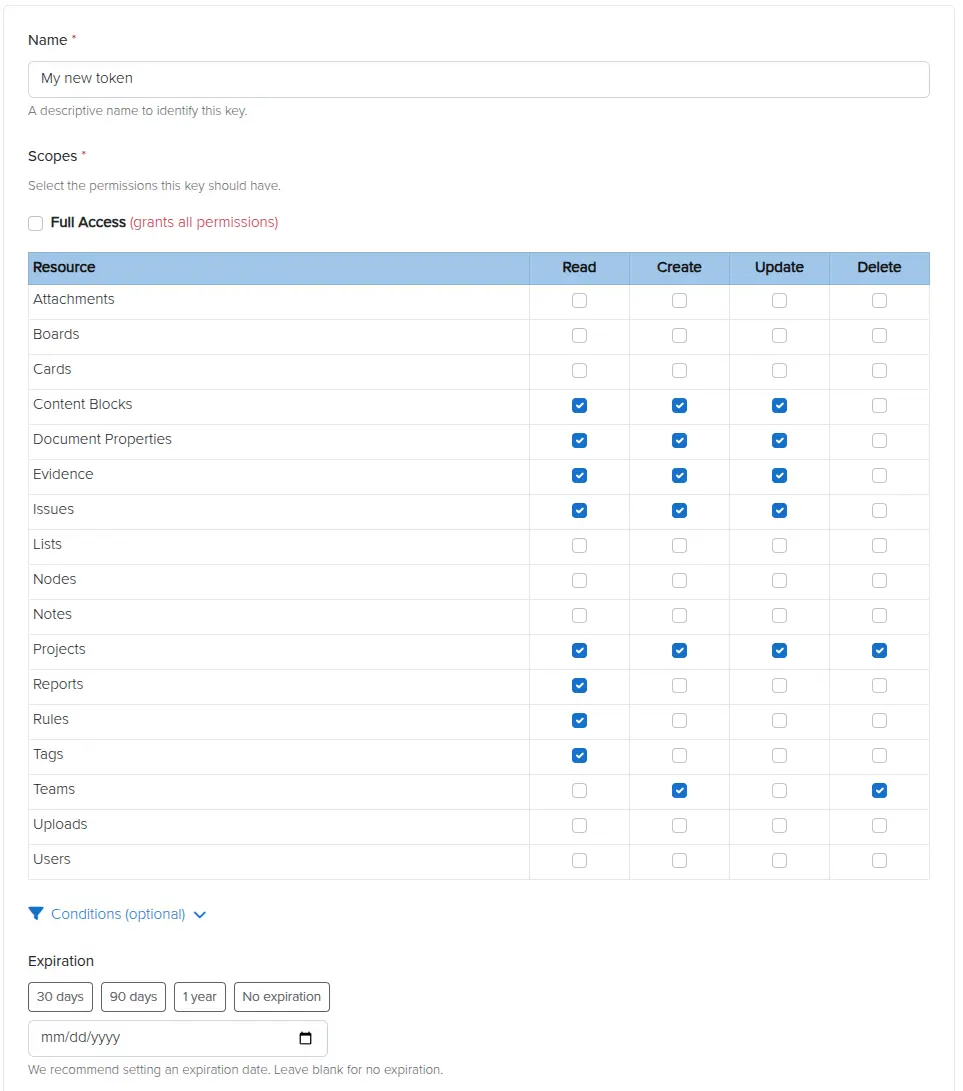Expand the Conditions (optional) section
963x1091 pixels.
117,913
